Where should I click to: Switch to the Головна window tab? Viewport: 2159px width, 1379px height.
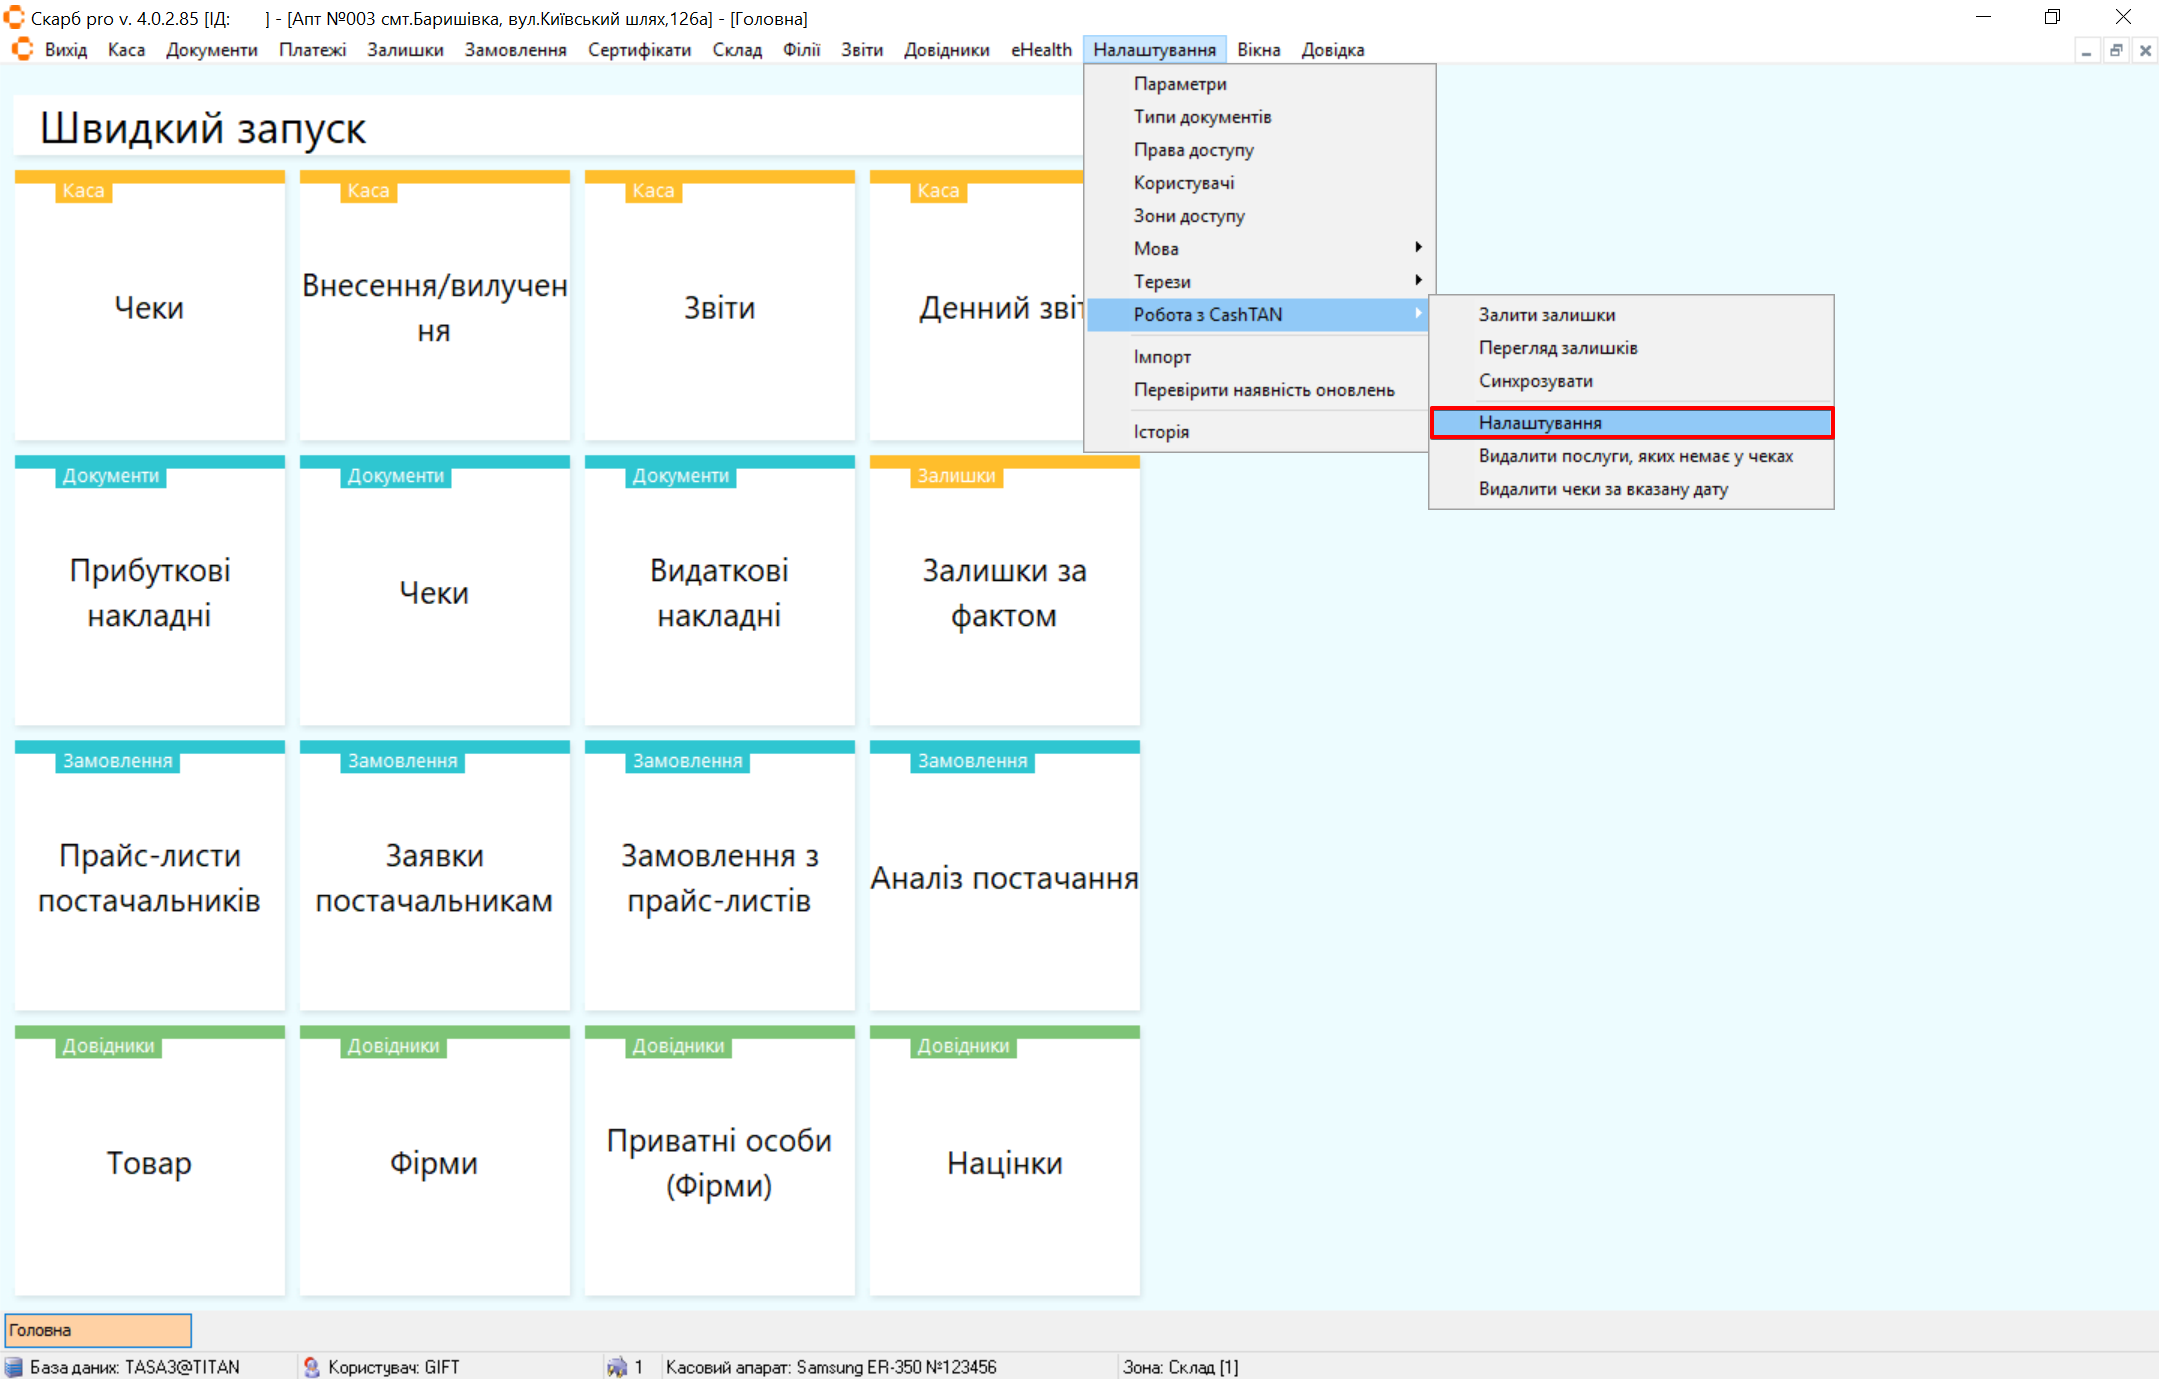coord(98,1330)
